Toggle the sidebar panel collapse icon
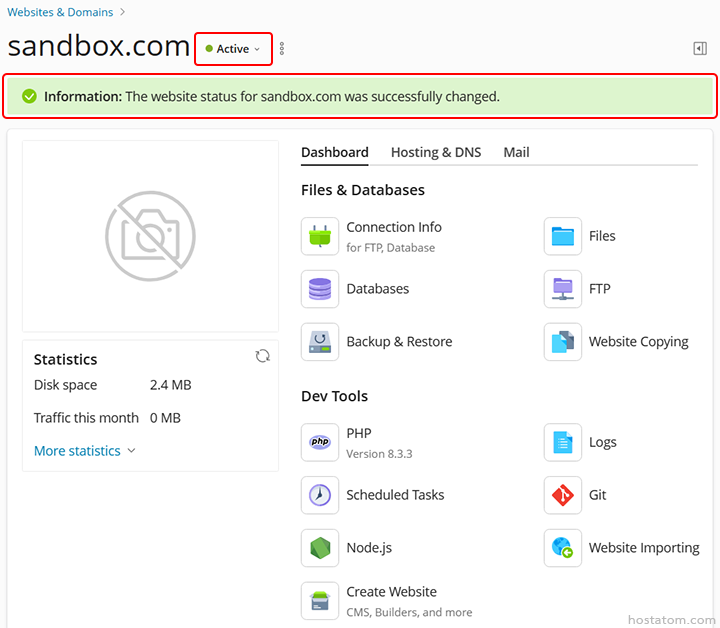 click(700, 48)
